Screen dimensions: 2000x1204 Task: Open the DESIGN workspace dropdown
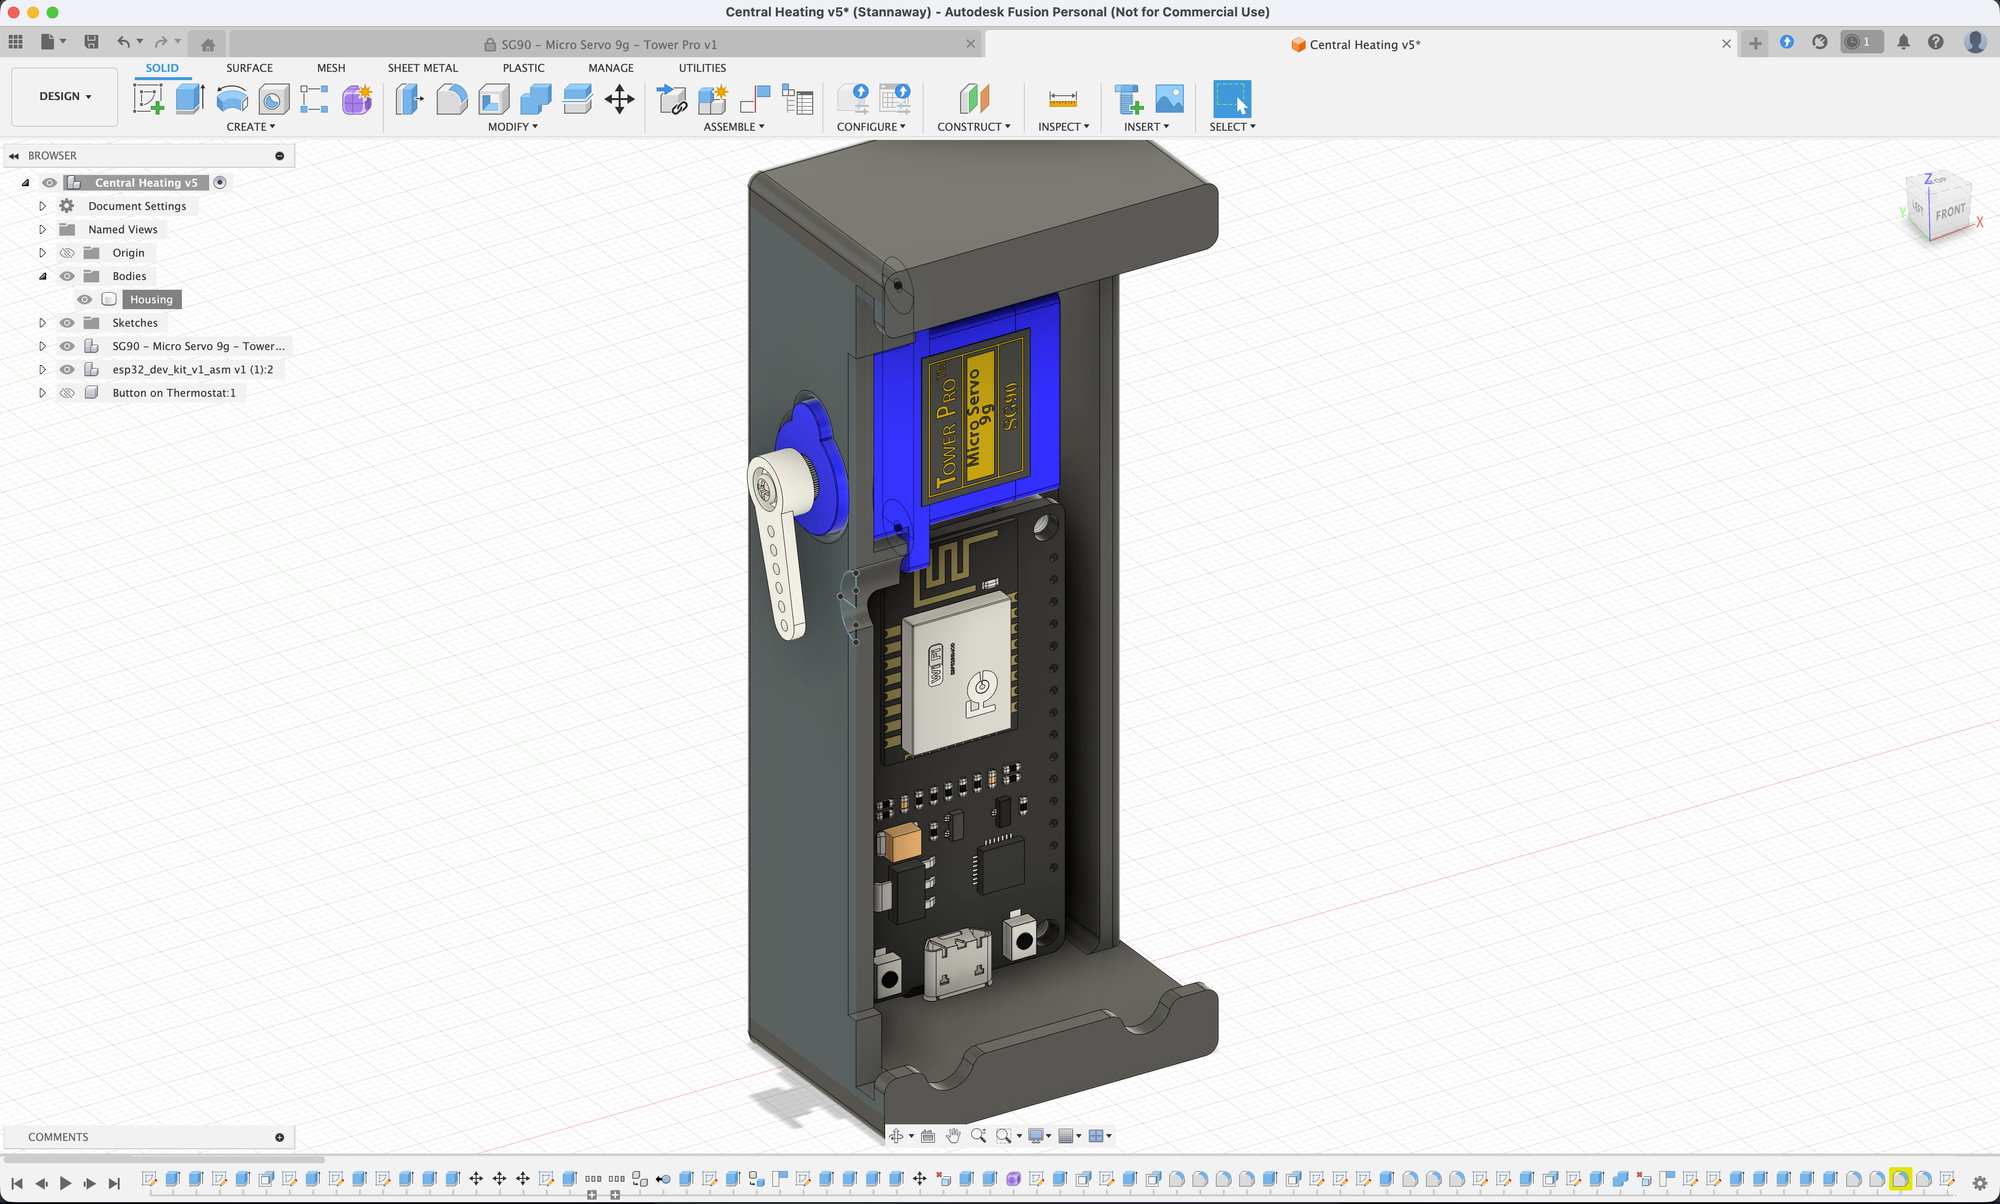pos(65,97)
